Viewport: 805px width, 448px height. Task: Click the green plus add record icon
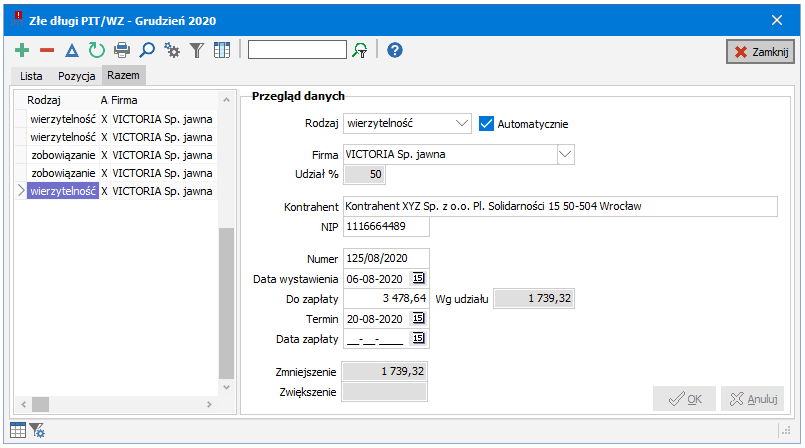[22, 50]
